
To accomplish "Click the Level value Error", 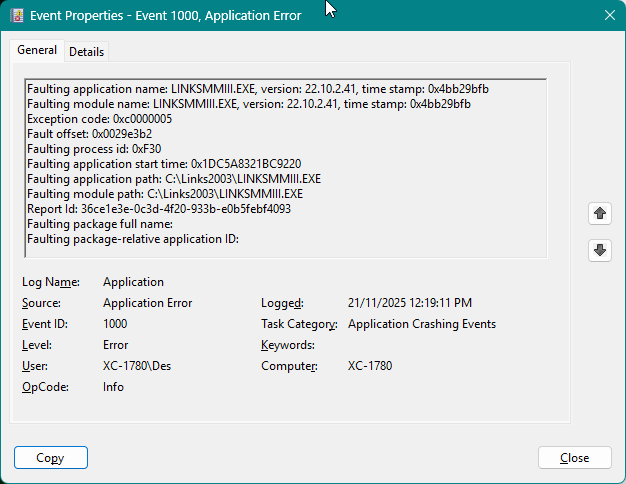I will pos(115,345).
